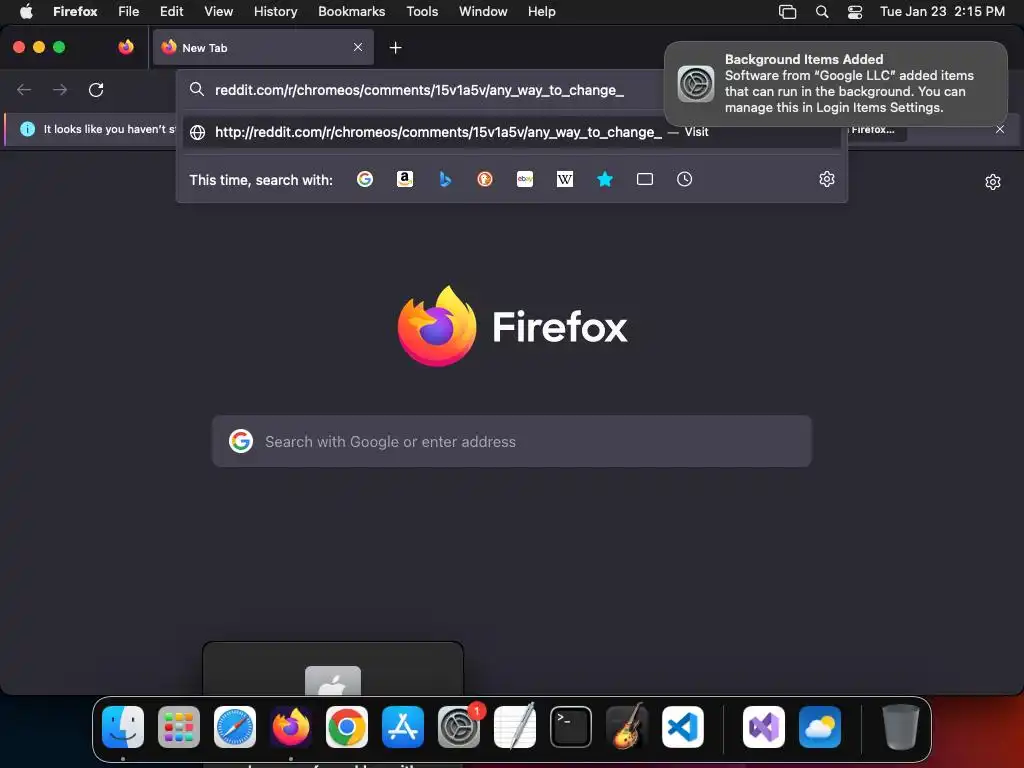Open System Settings from the Dock

pos(459,727)
